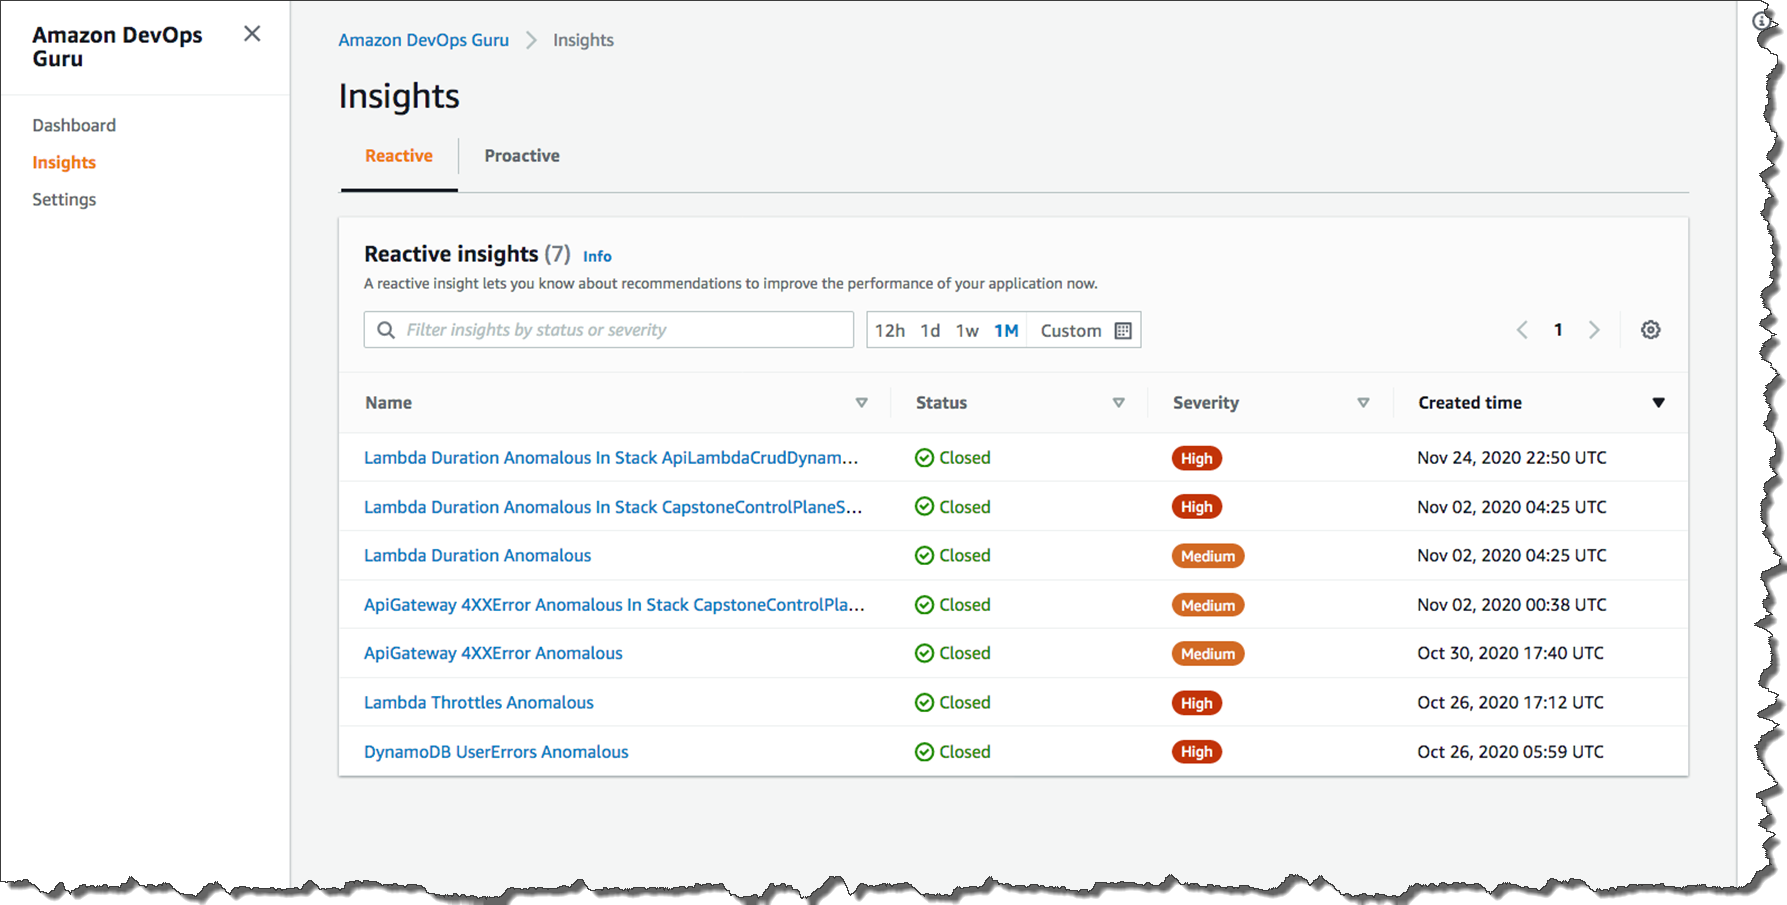
Task: Select the 1d time range
Action: [x=930, y=331]
